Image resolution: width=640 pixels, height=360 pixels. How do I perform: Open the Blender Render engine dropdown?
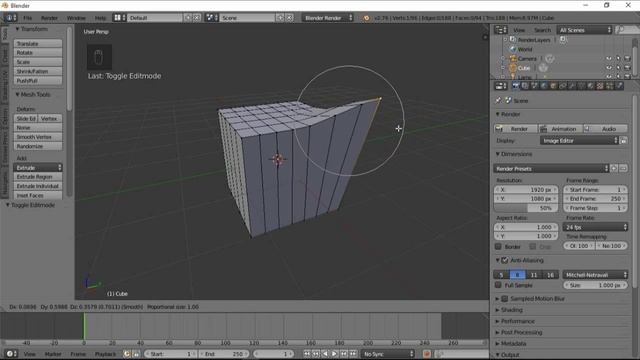pos(328,18)
